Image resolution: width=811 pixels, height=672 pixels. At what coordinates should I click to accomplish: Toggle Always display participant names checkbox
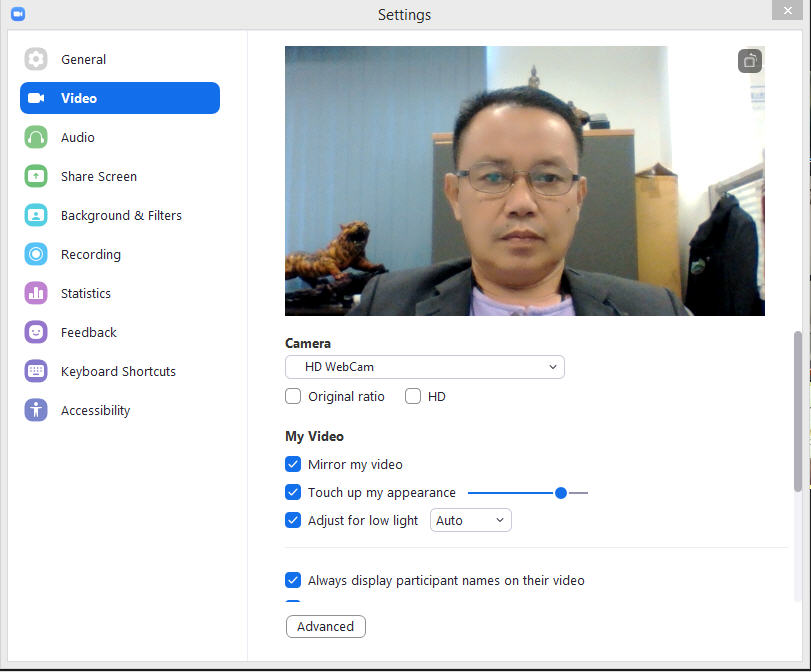click(x=293, y=580)
